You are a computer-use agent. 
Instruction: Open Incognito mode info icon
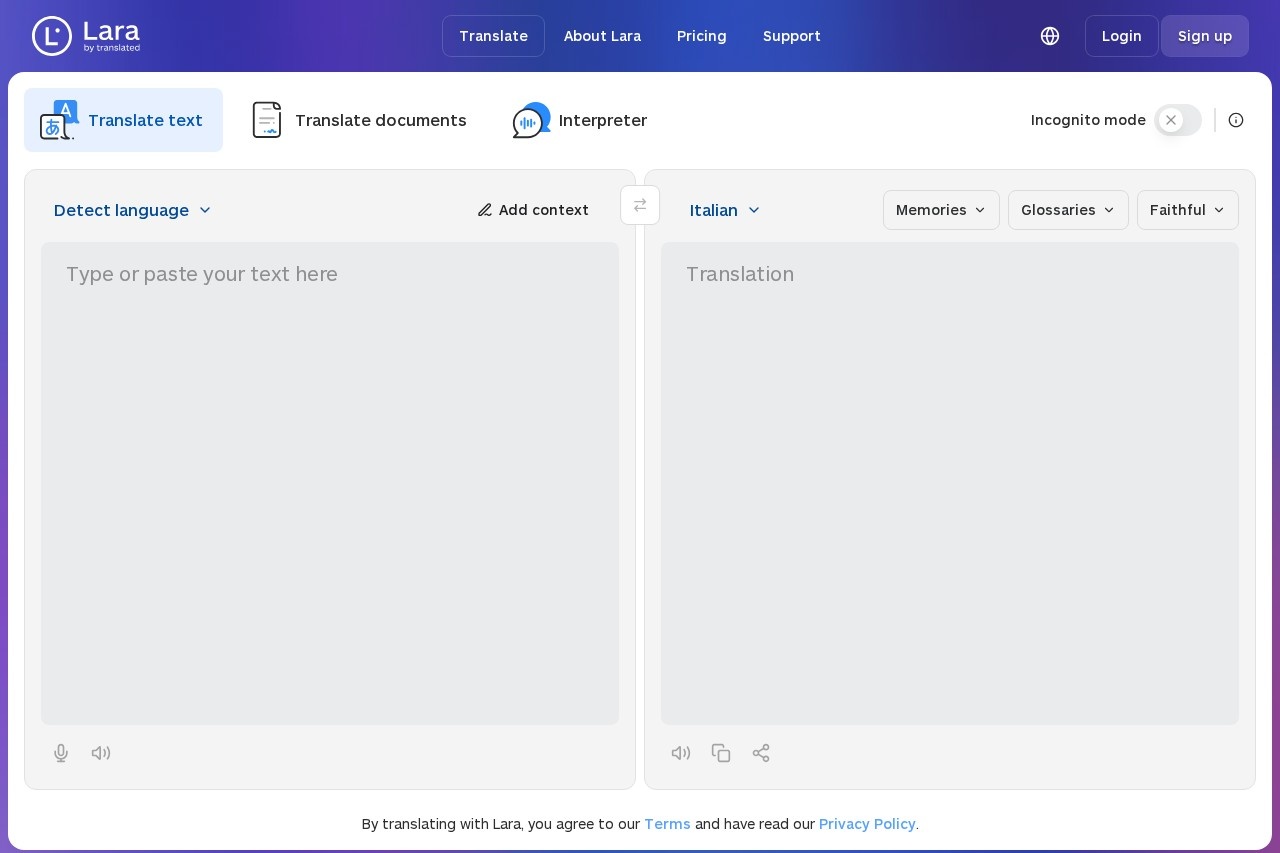point(1236,120)
